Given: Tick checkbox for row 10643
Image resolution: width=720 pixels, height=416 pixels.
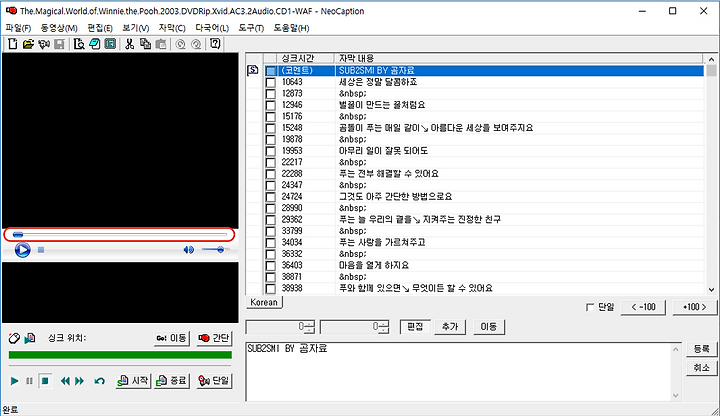Looking at the screenshot, I should (271, 82).
